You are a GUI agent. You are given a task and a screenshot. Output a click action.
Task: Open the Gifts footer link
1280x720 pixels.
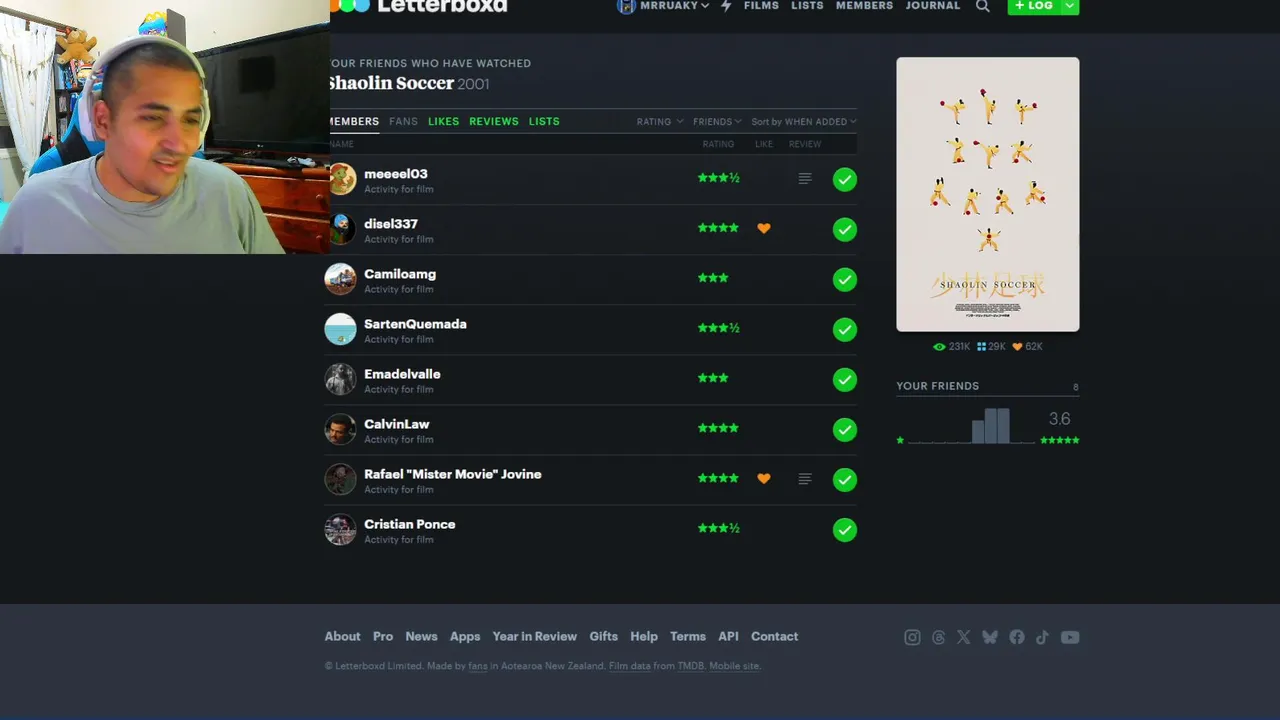tap(603, 637)
